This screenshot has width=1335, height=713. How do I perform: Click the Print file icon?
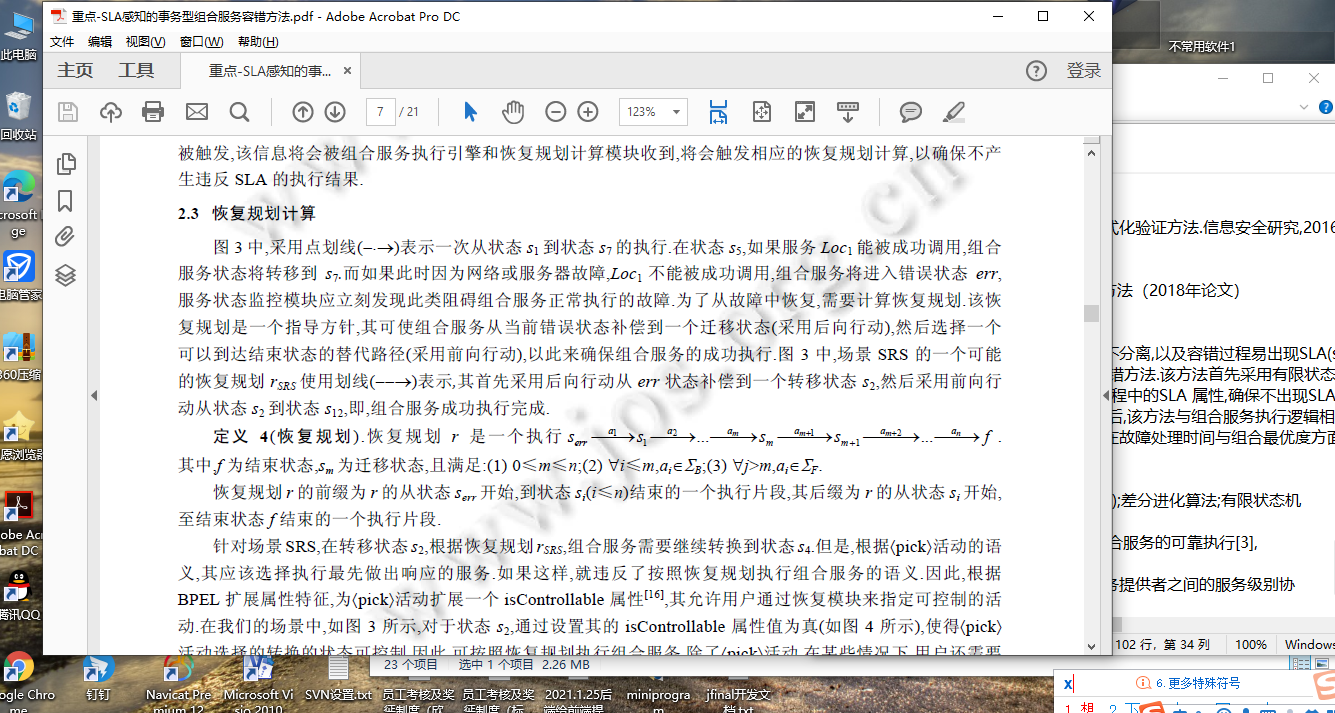click(153, 112)
